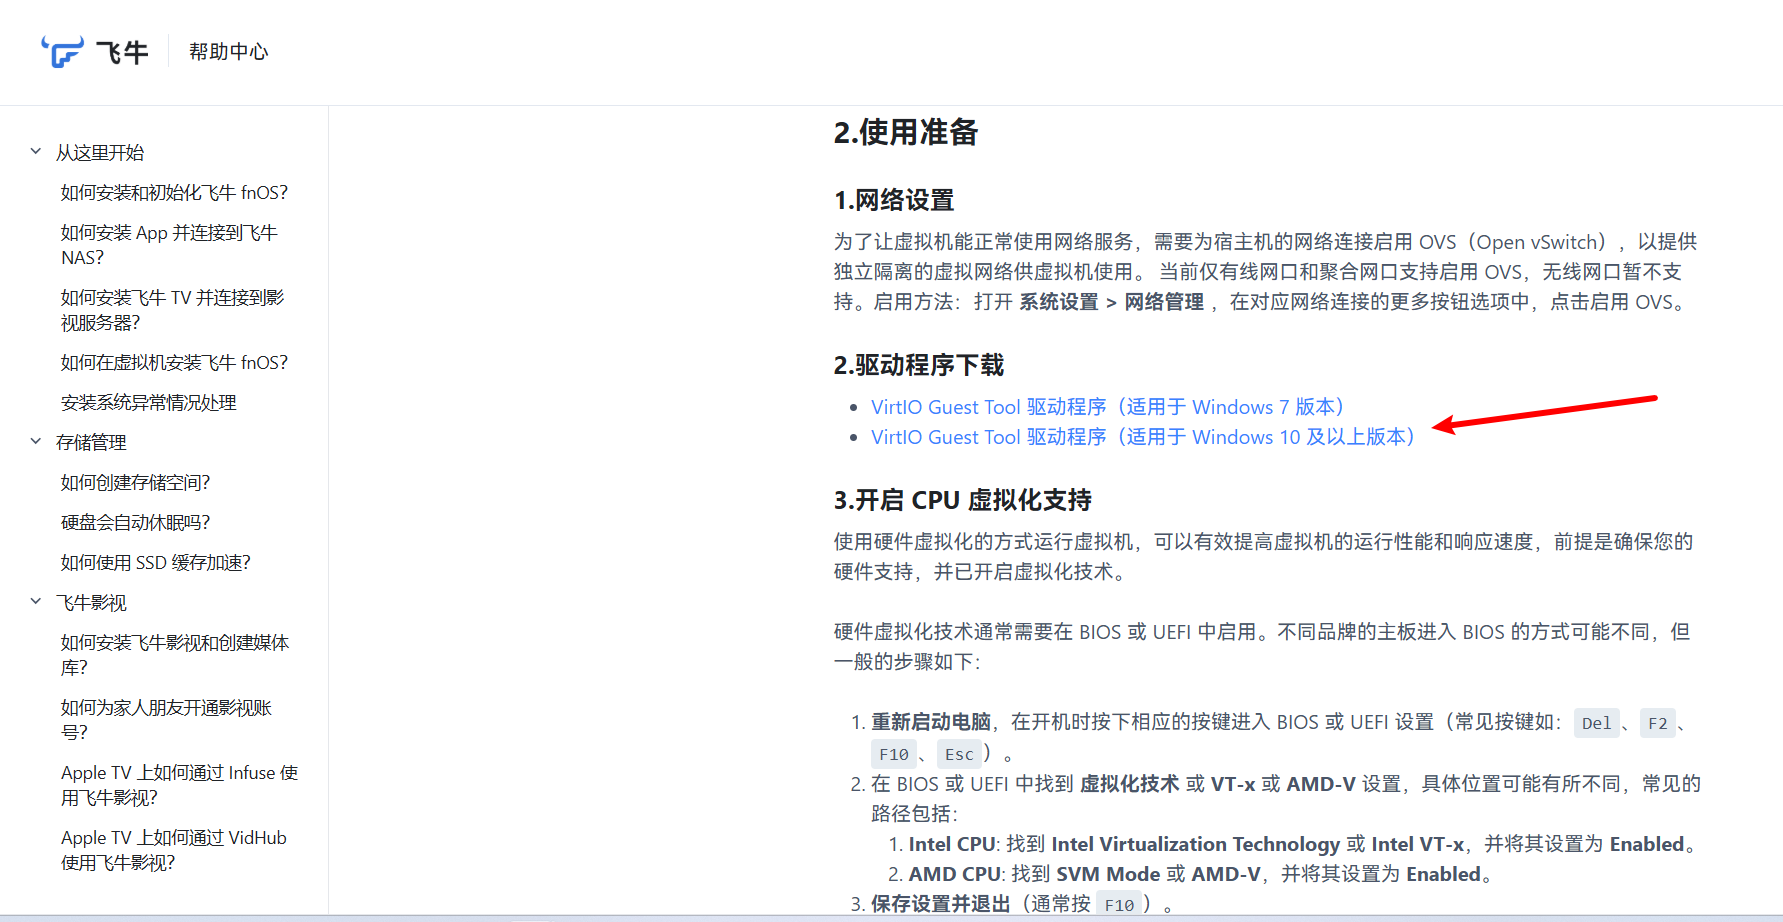Click the bold 保存设置并退出 step text
This screenshot has width=1783, height=922.
tap(941, 904)
